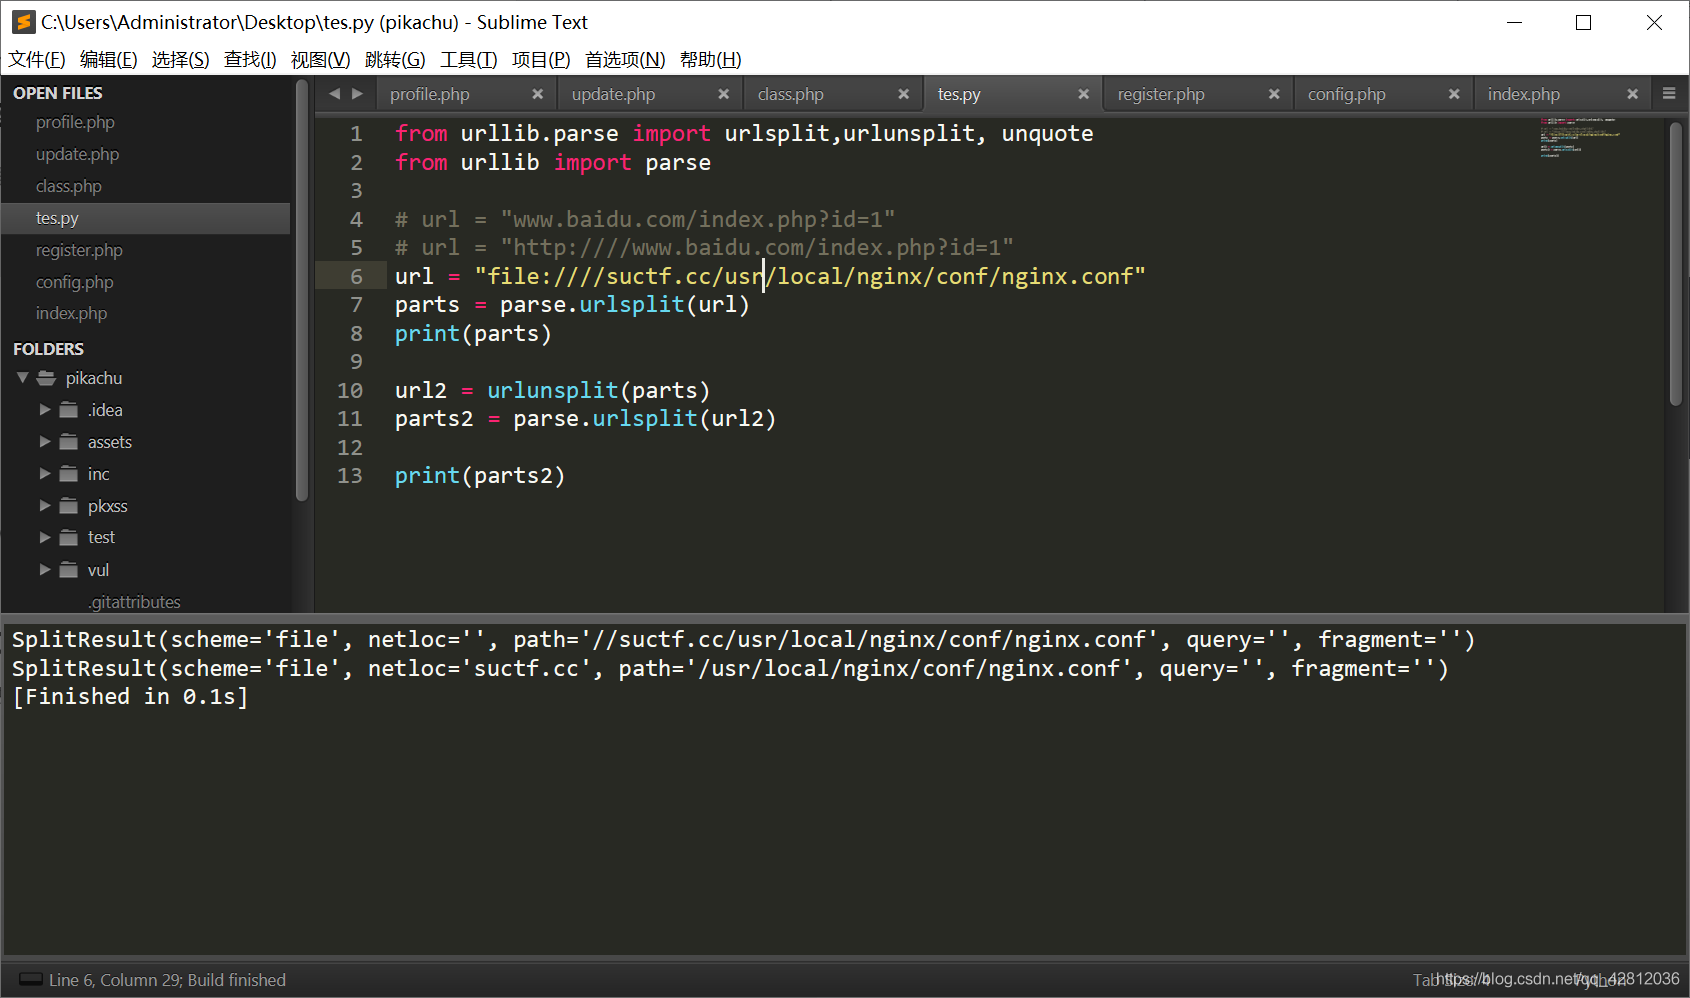This screenshot has height=998, width=1690.
Task: Expand the vul folder
Action: tap(45, 570)
